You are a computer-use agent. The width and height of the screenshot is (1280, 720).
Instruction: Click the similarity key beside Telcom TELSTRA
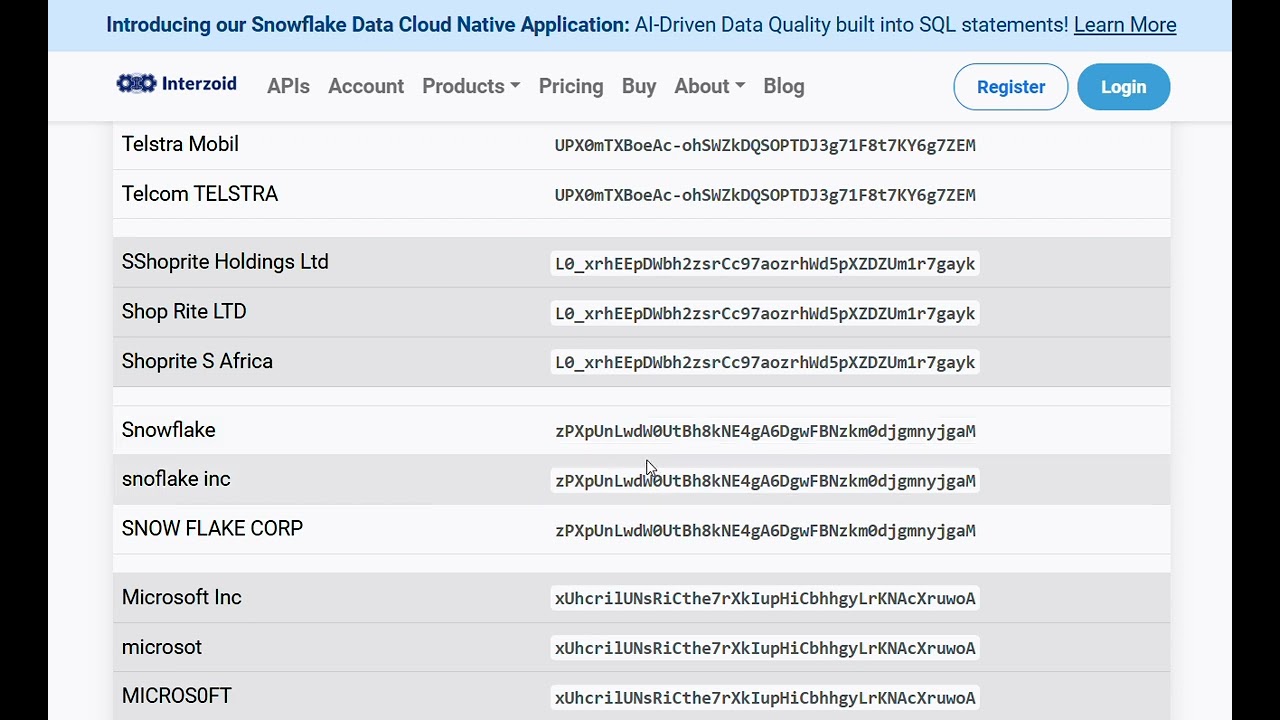pos(765,195)
